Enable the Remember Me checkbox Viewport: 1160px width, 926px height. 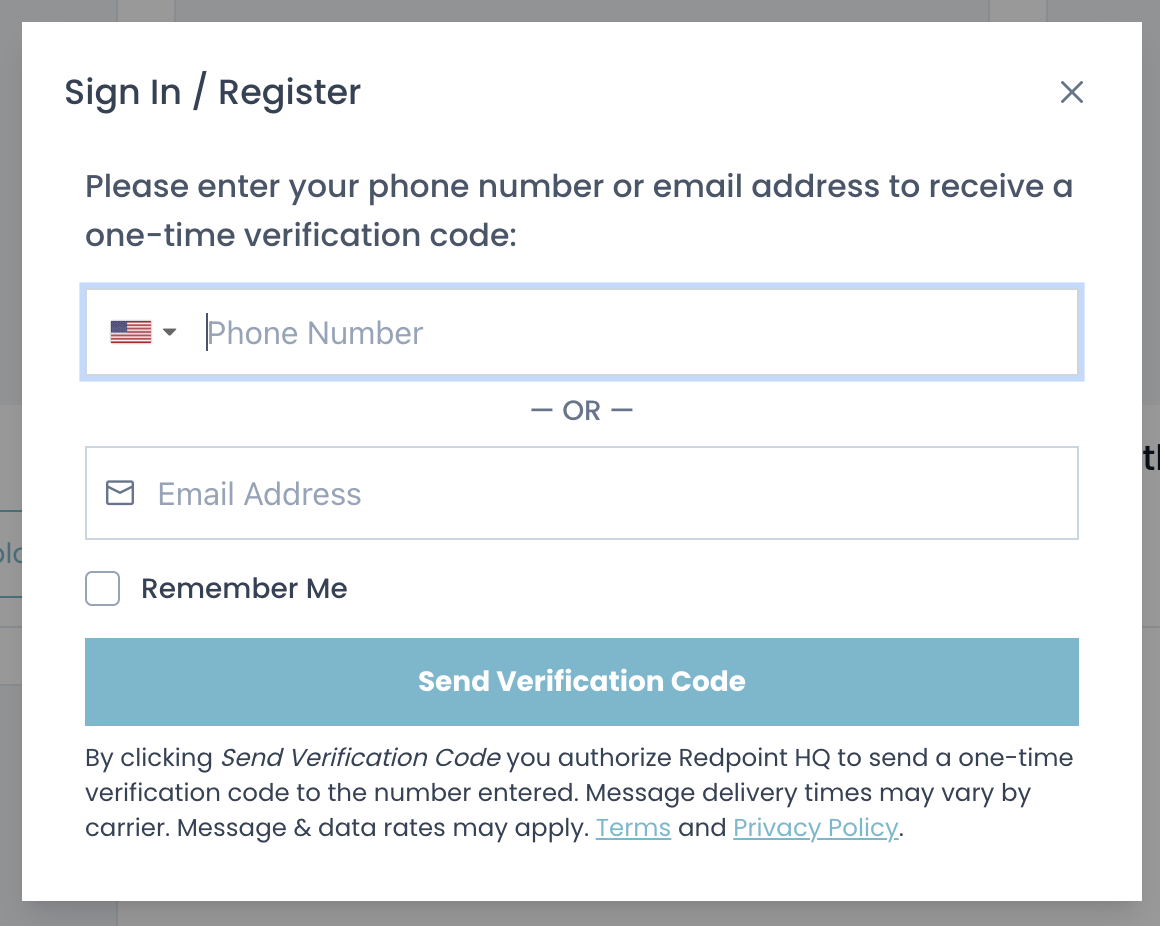click(103, 589)
